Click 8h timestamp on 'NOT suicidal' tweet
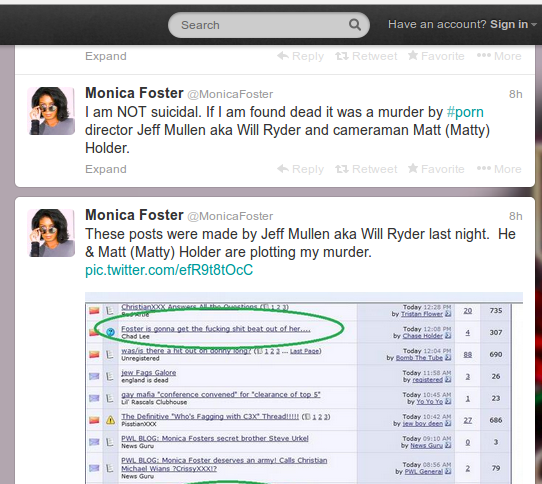 pyautogui.click(x=515, y=94)
